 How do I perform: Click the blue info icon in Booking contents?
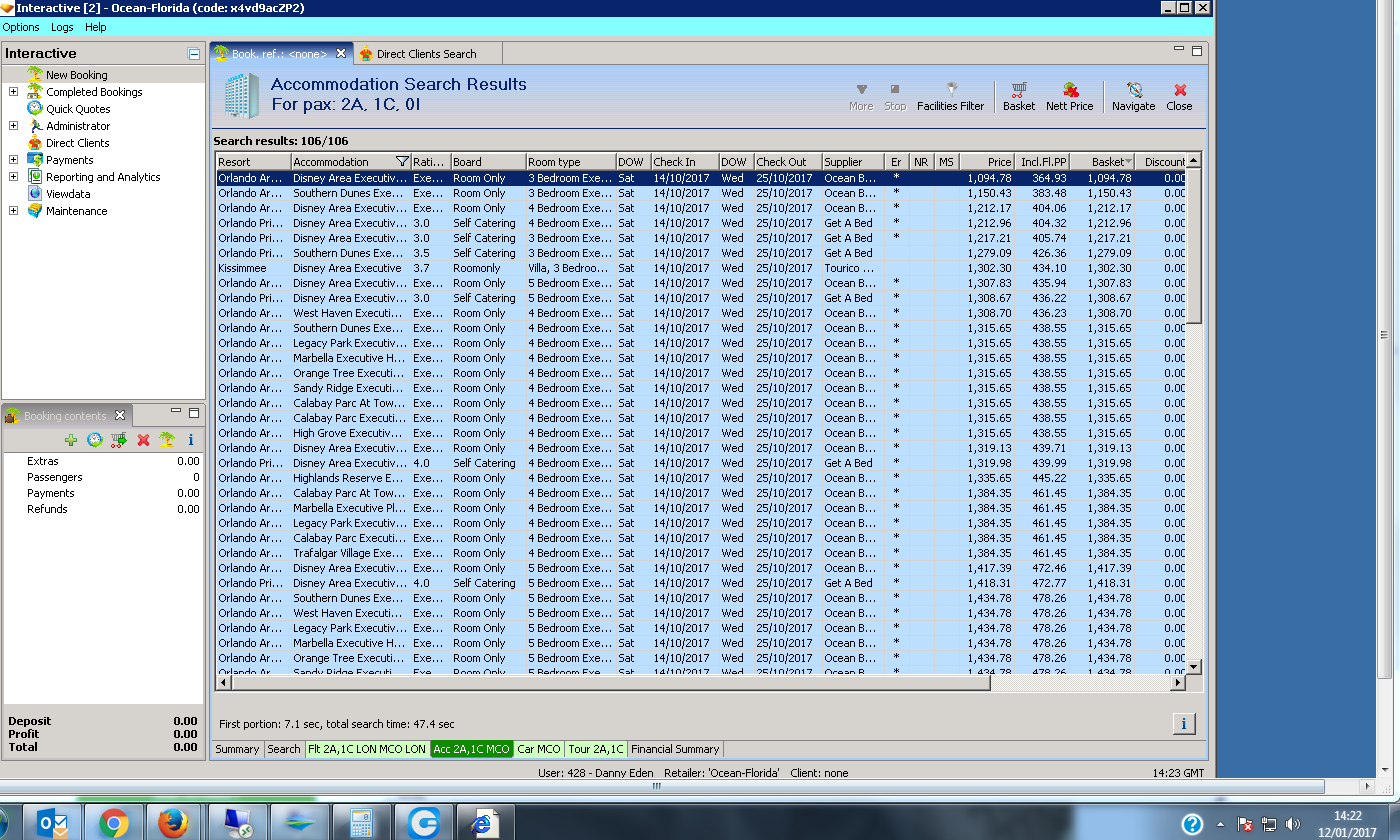coord(191,440)
